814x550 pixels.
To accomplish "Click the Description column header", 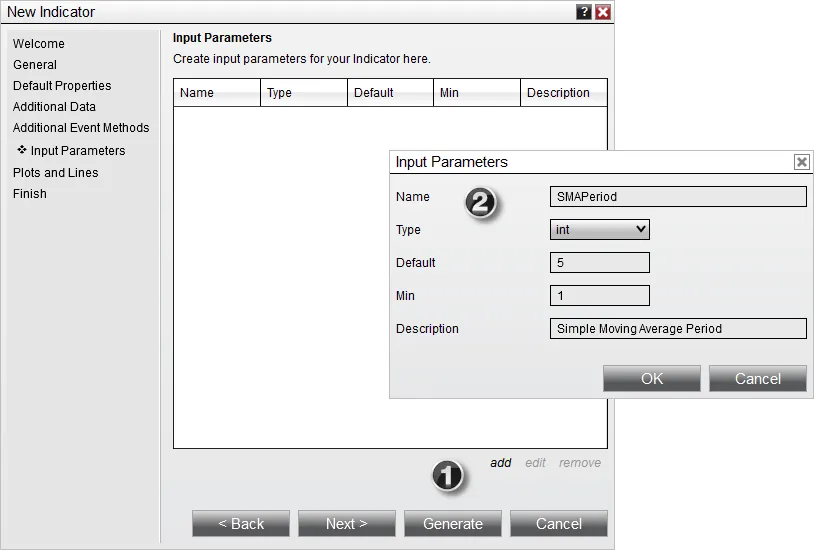I will 564,92.
